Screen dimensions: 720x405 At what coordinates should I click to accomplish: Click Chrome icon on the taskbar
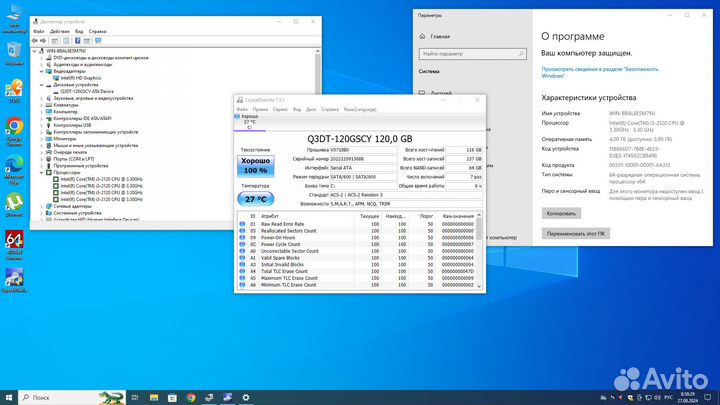[x=191, y=397]
